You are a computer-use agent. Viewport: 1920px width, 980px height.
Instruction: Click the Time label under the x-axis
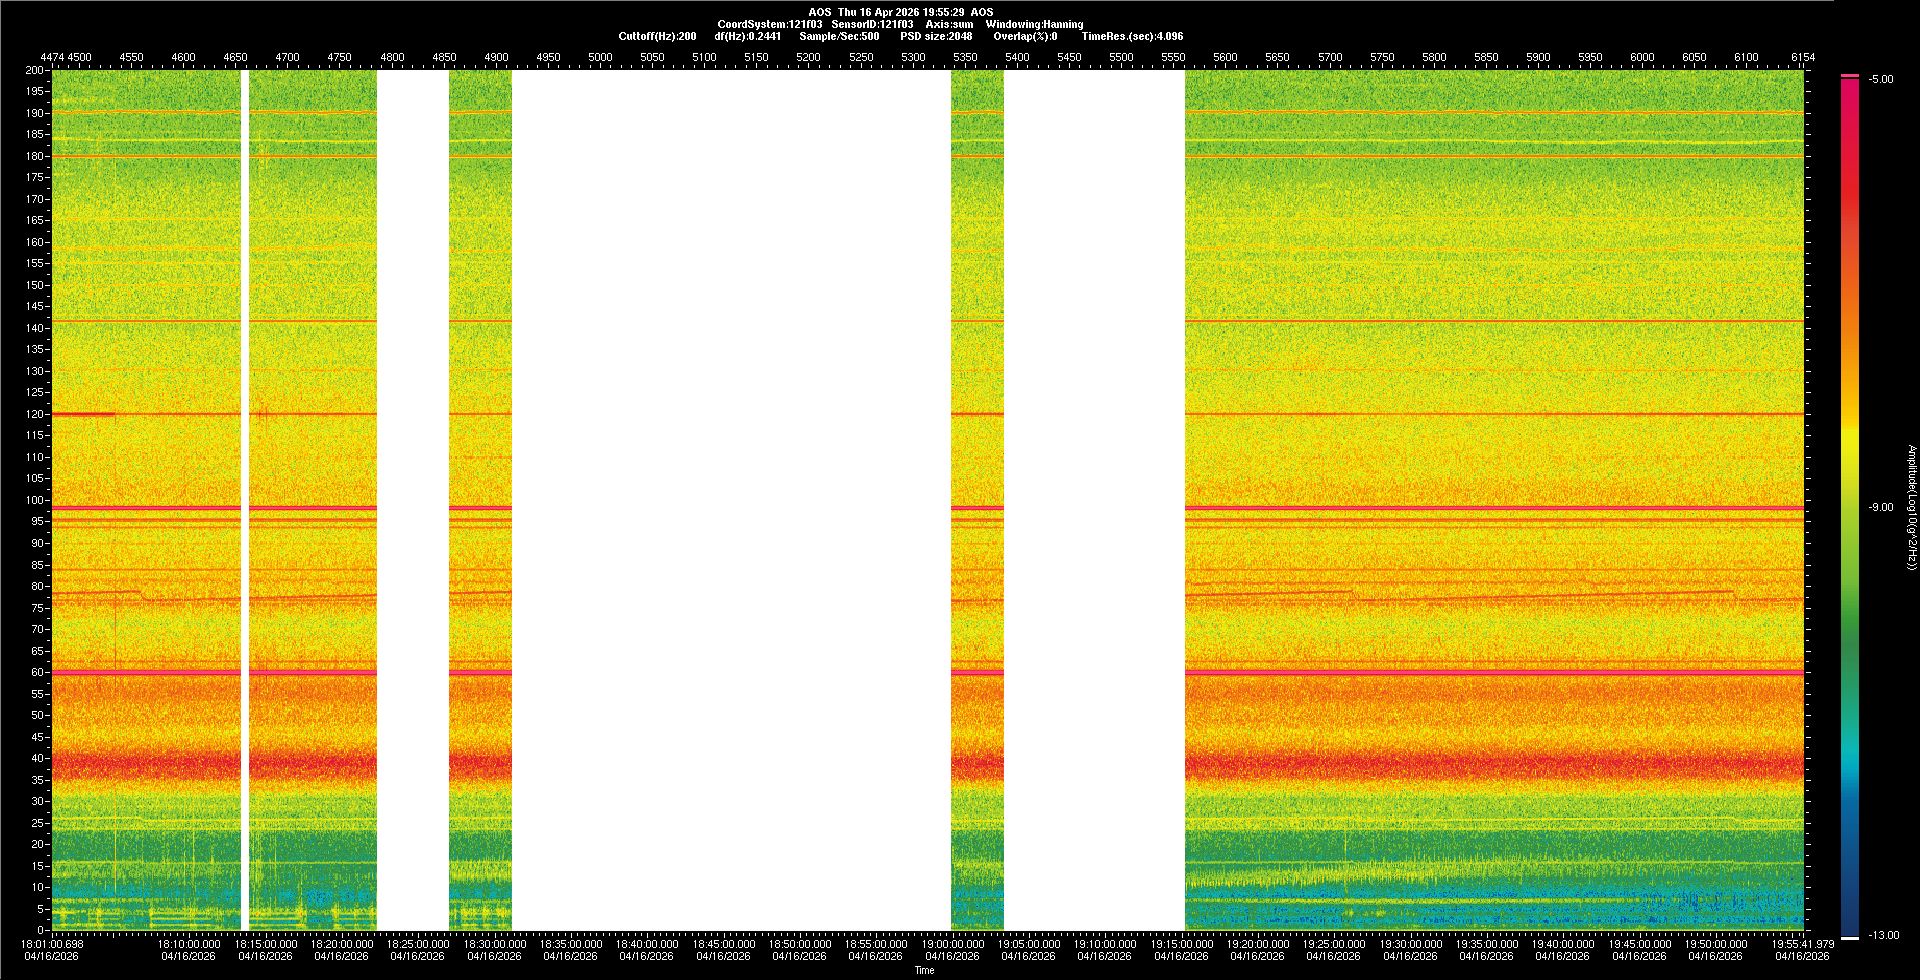(924, 970)
